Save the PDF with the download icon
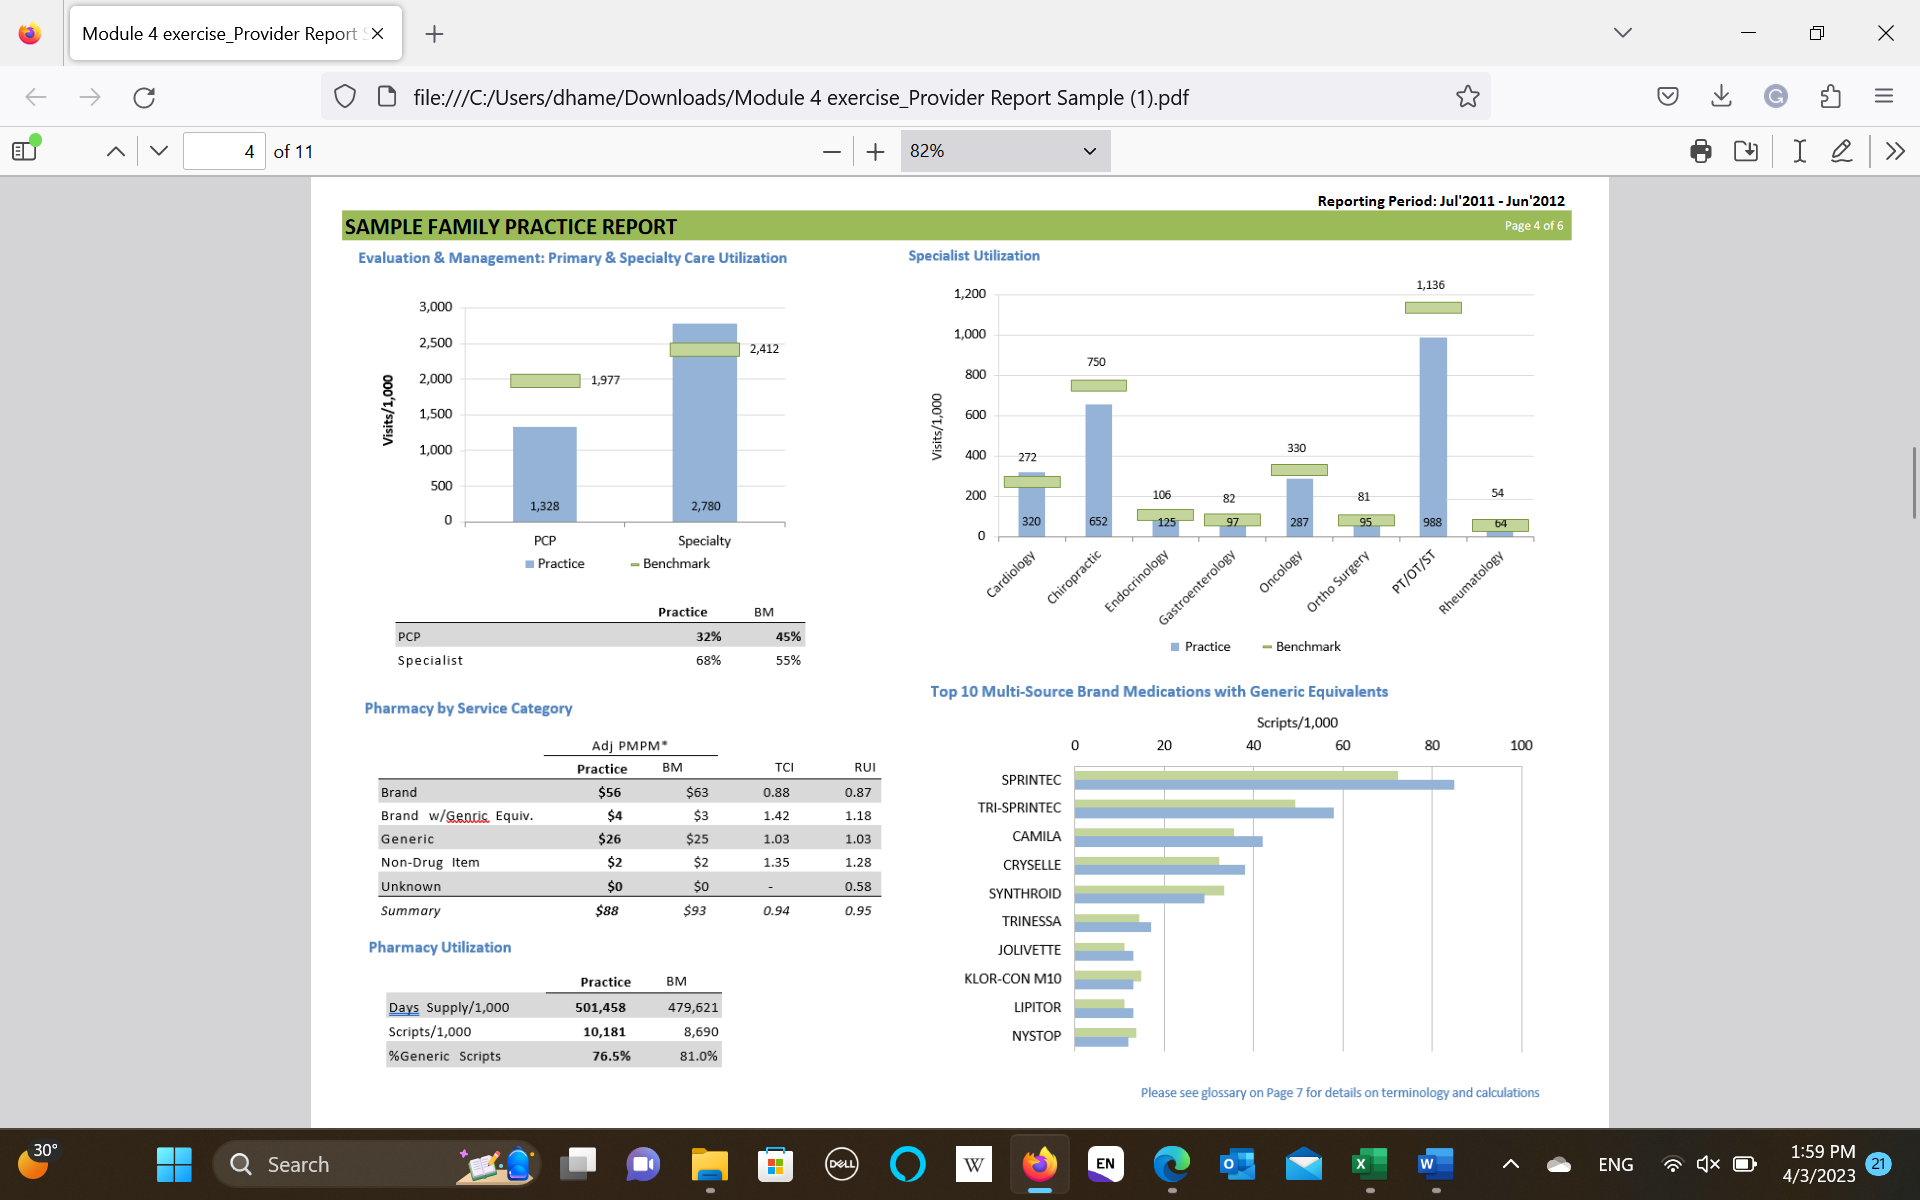The height and width of the screenshot is (1200, 1920). tap(1746, 151)
